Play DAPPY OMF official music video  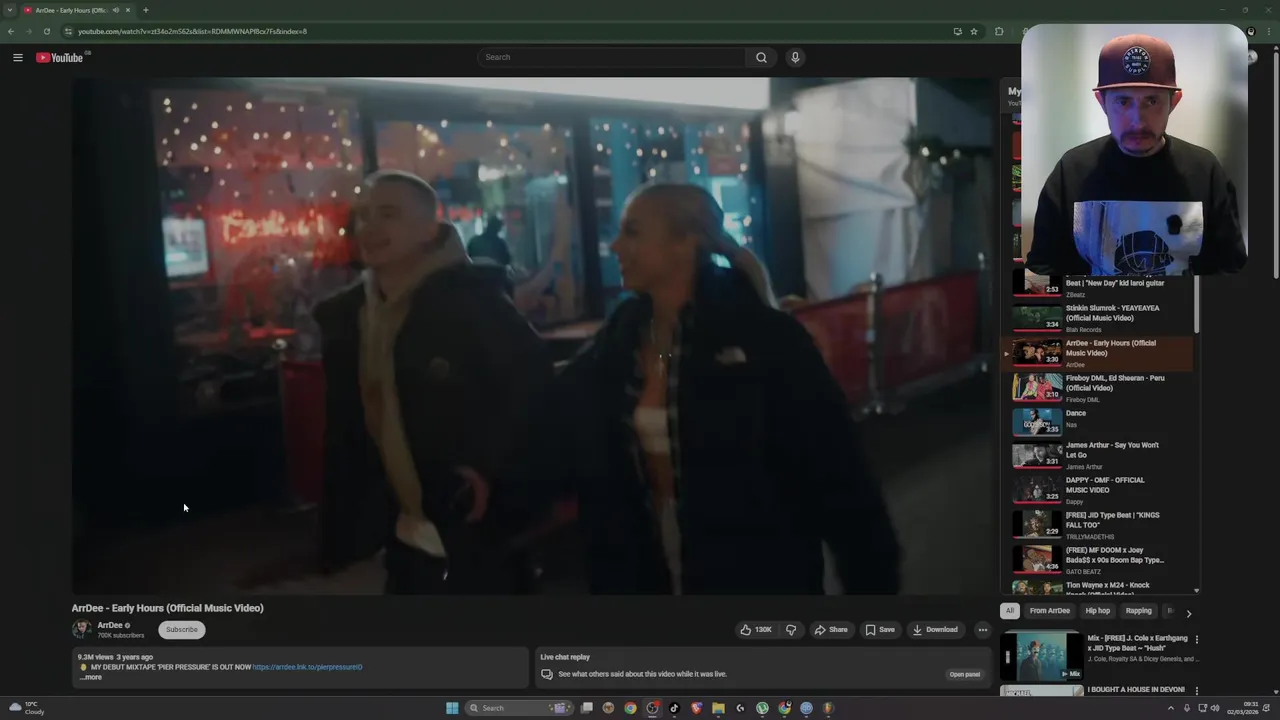pos(1098,490)
